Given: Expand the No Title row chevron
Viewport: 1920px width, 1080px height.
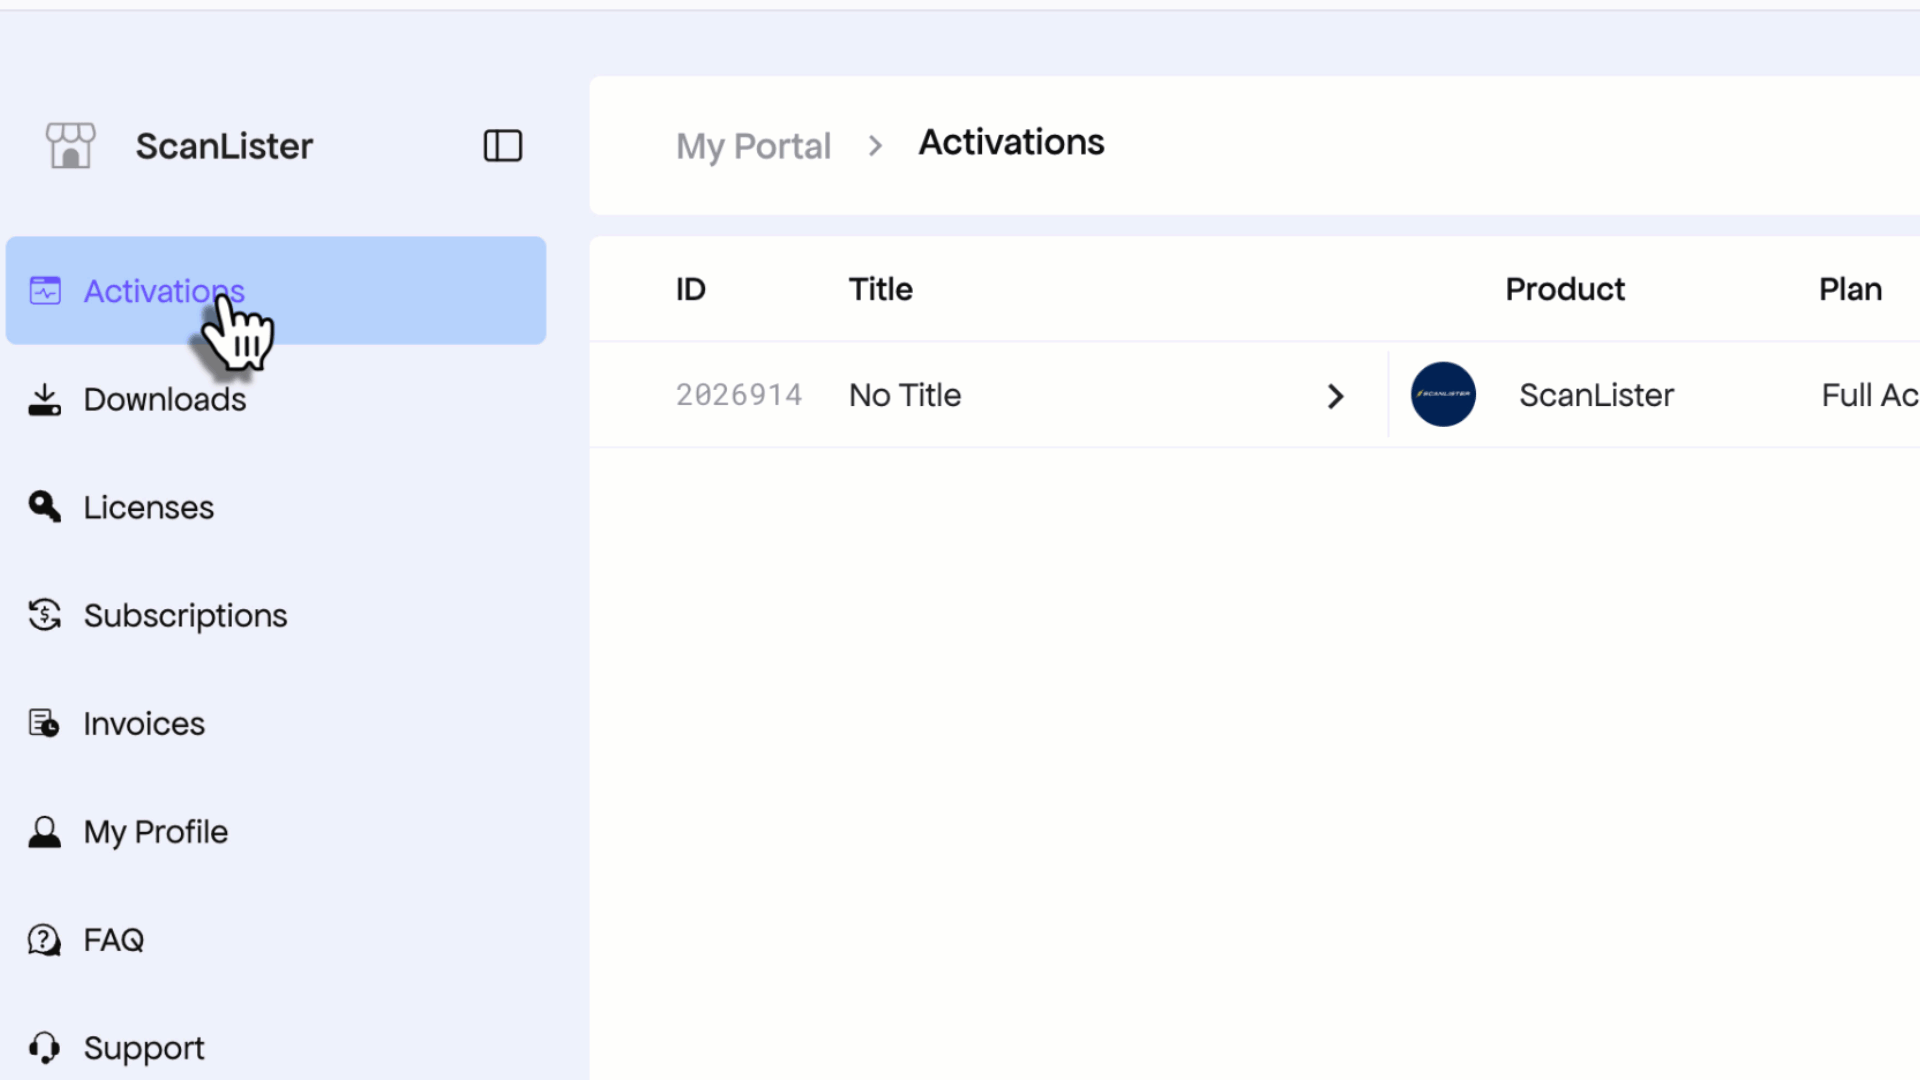Looking at the screenshot, I should tap(1335, 396).
